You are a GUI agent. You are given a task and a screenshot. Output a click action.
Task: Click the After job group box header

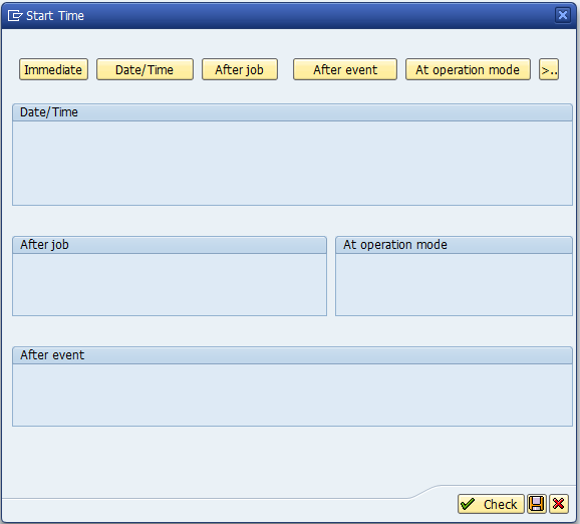click(x=169, y=245)
